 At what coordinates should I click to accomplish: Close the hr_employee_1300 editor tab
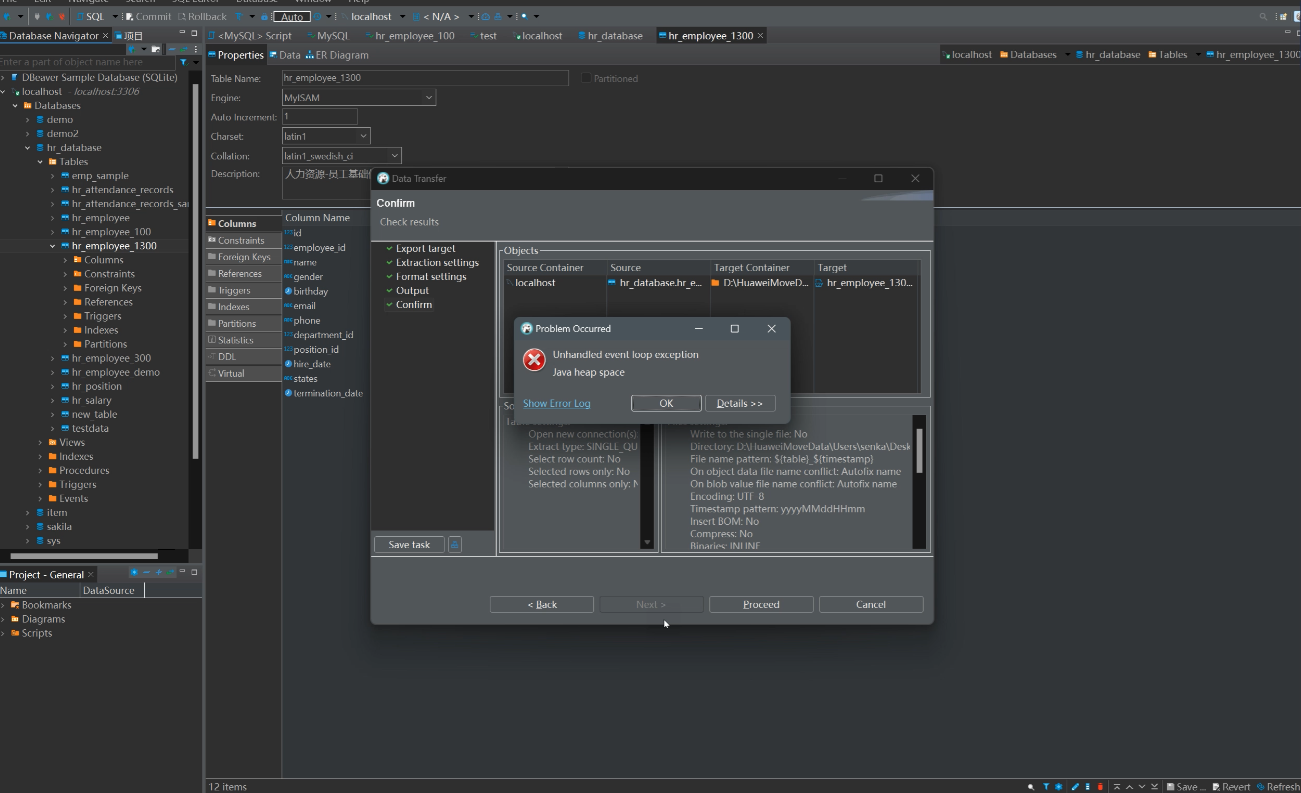click(x=761, y=36)
